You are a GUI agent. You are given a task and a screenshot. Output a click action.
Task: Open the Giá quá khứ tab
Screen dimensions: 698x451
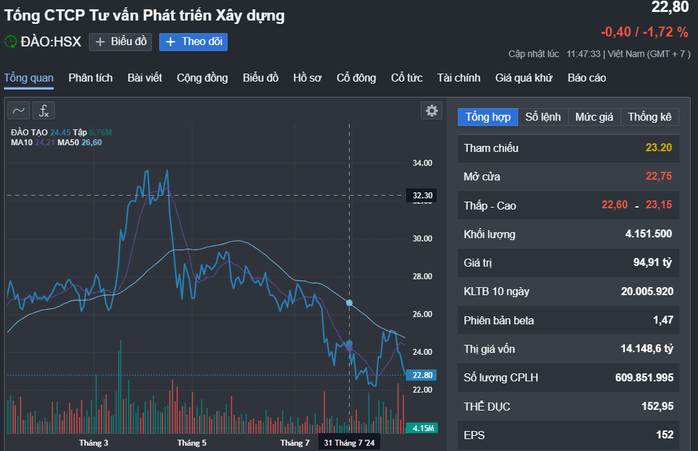tap(524, 78)
